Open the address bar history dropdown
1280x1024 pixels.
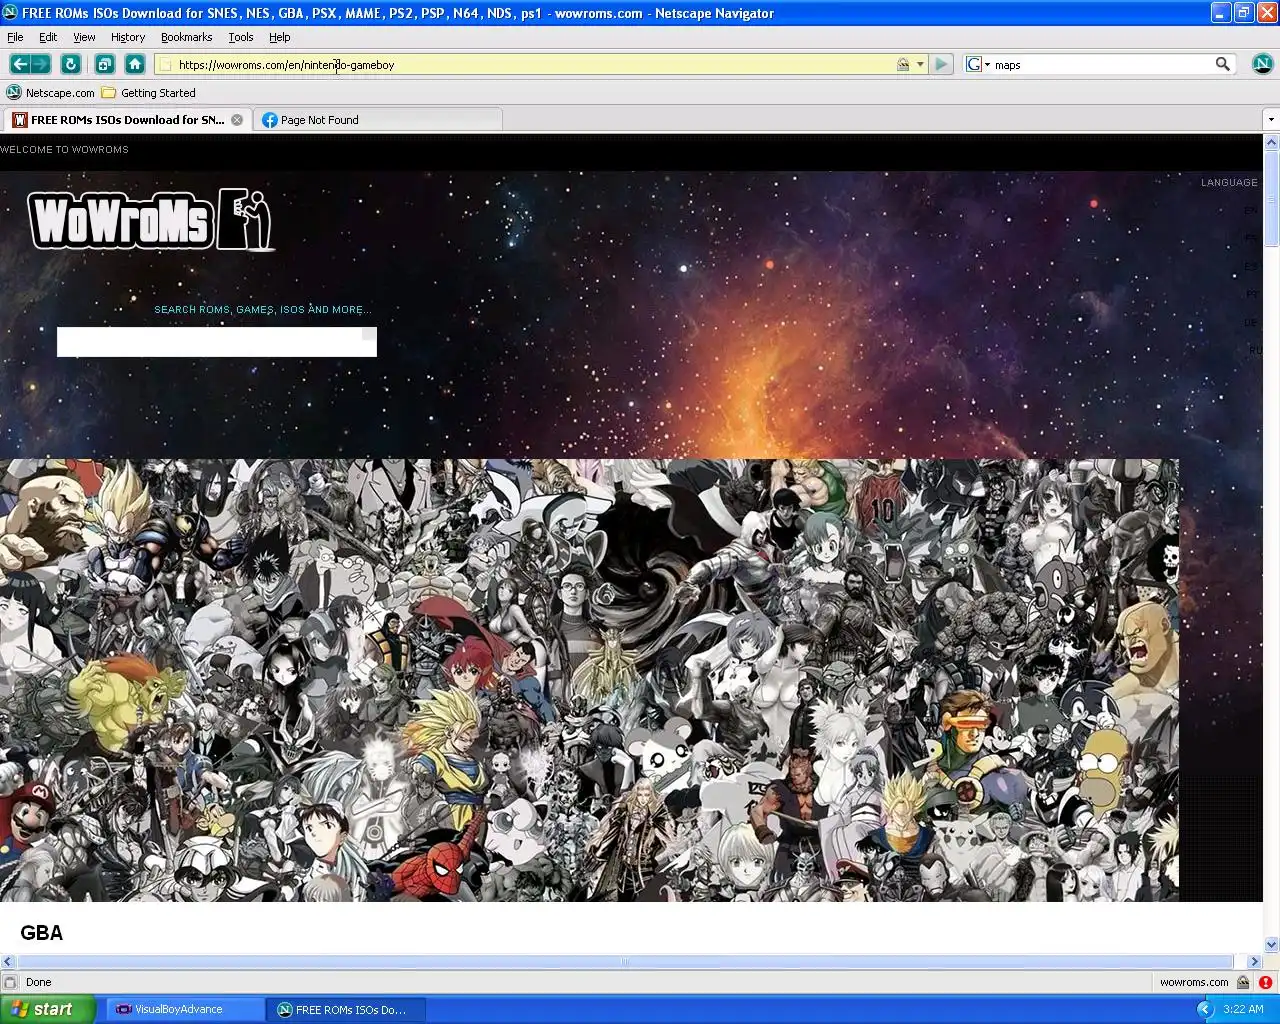tap(920, 65)
